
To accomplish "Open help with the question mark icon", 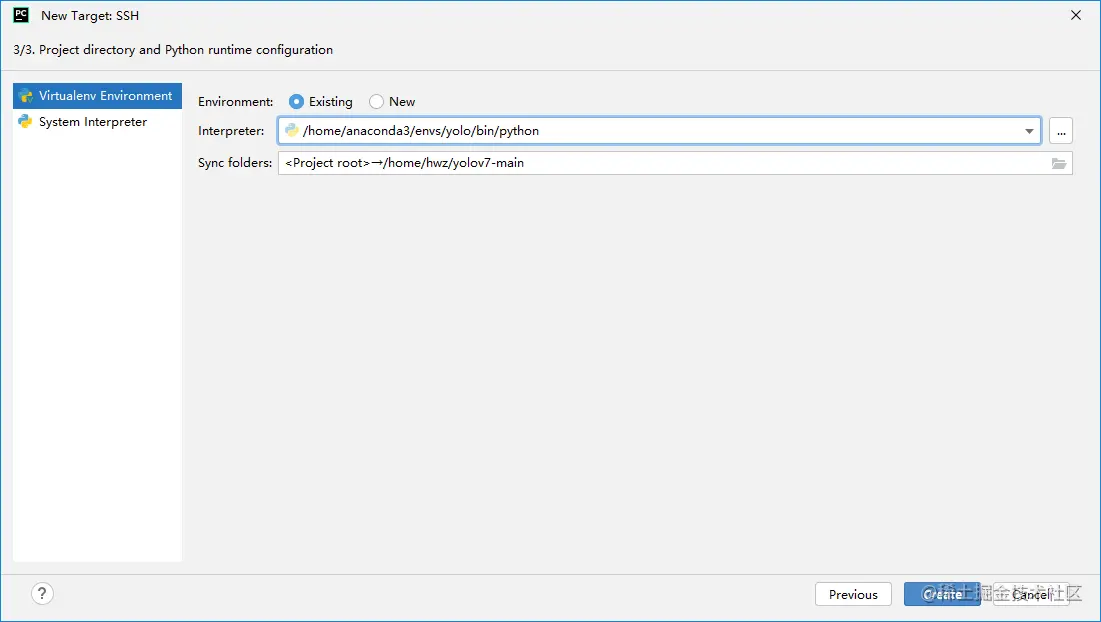I will 42,594.
